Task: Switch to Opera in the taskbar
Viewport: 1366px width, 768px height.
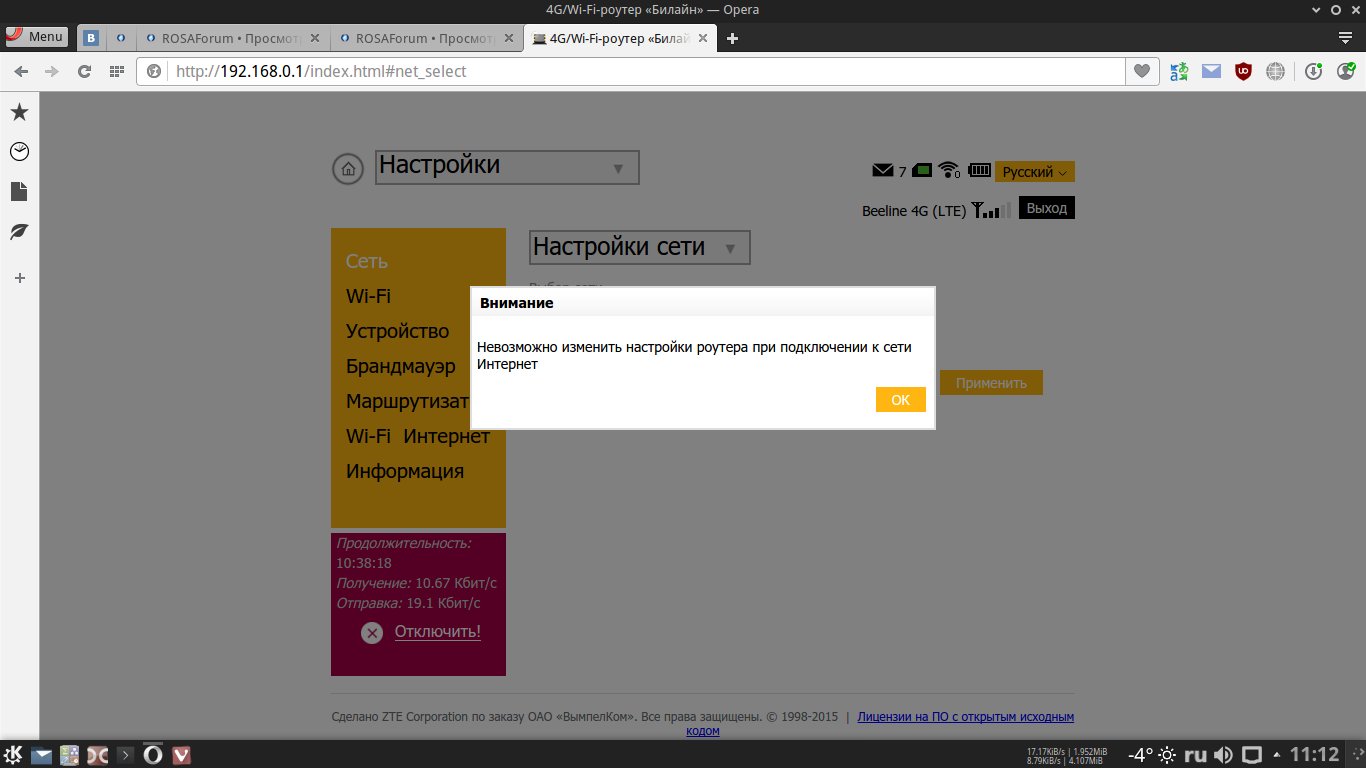Action: pyautogui.click(x=153, y=755)
